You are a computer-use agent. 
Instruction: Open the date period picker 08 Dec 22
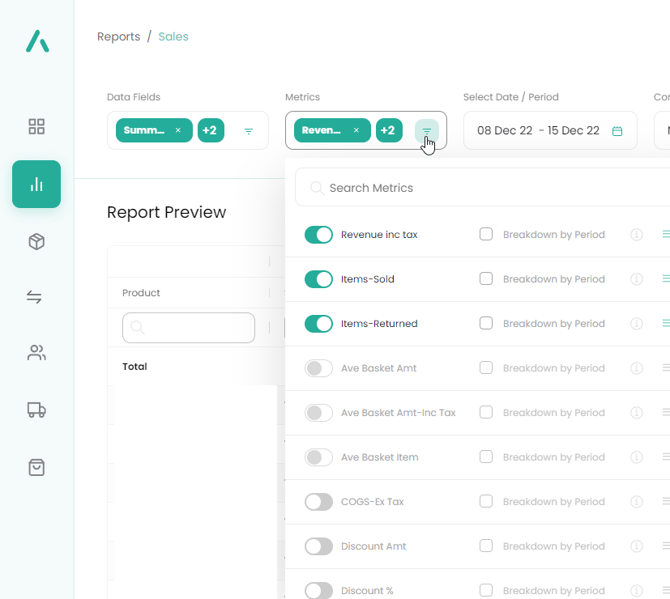click(538, 131)
